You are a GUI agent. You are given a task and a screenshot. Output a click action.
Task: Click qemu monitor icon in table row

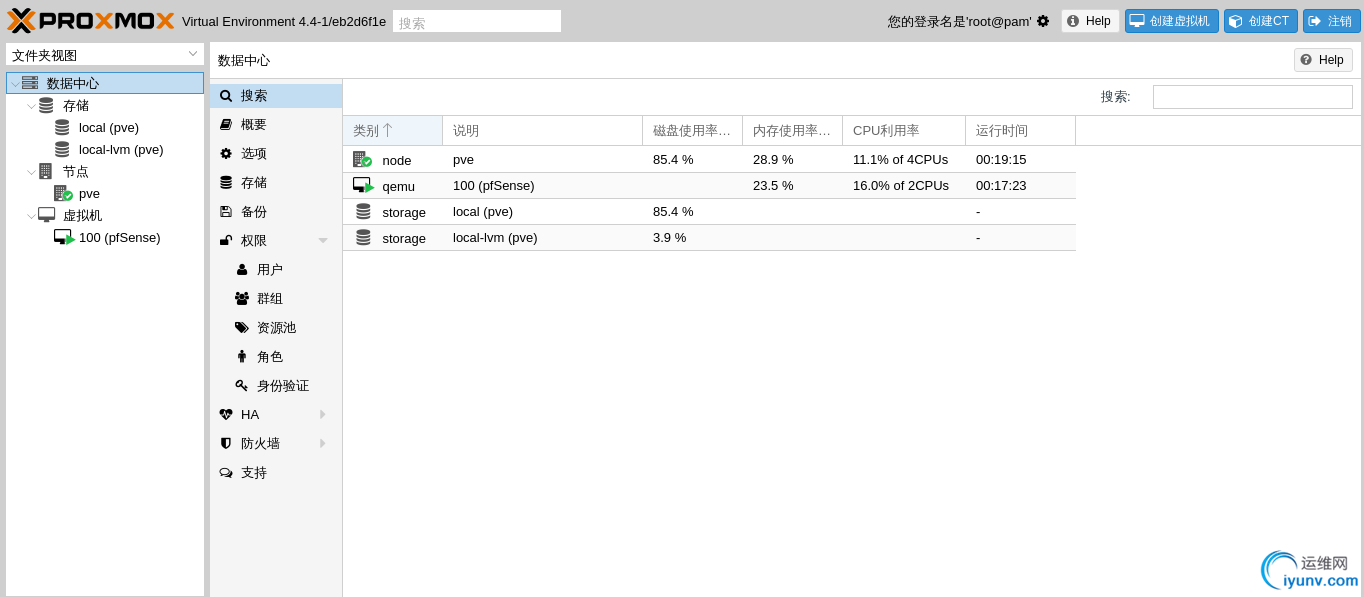pyautogui.click(x=363, y=185)
